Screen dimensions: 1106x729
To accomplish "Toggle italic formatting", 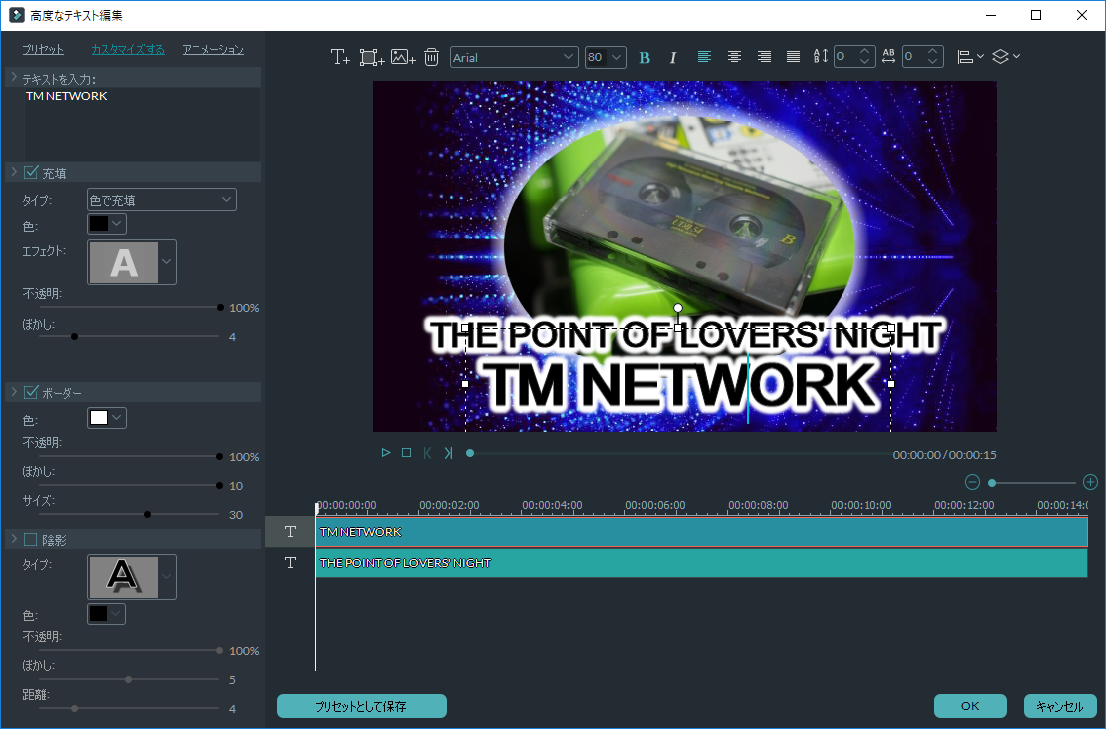I will (x=673, y=58).
